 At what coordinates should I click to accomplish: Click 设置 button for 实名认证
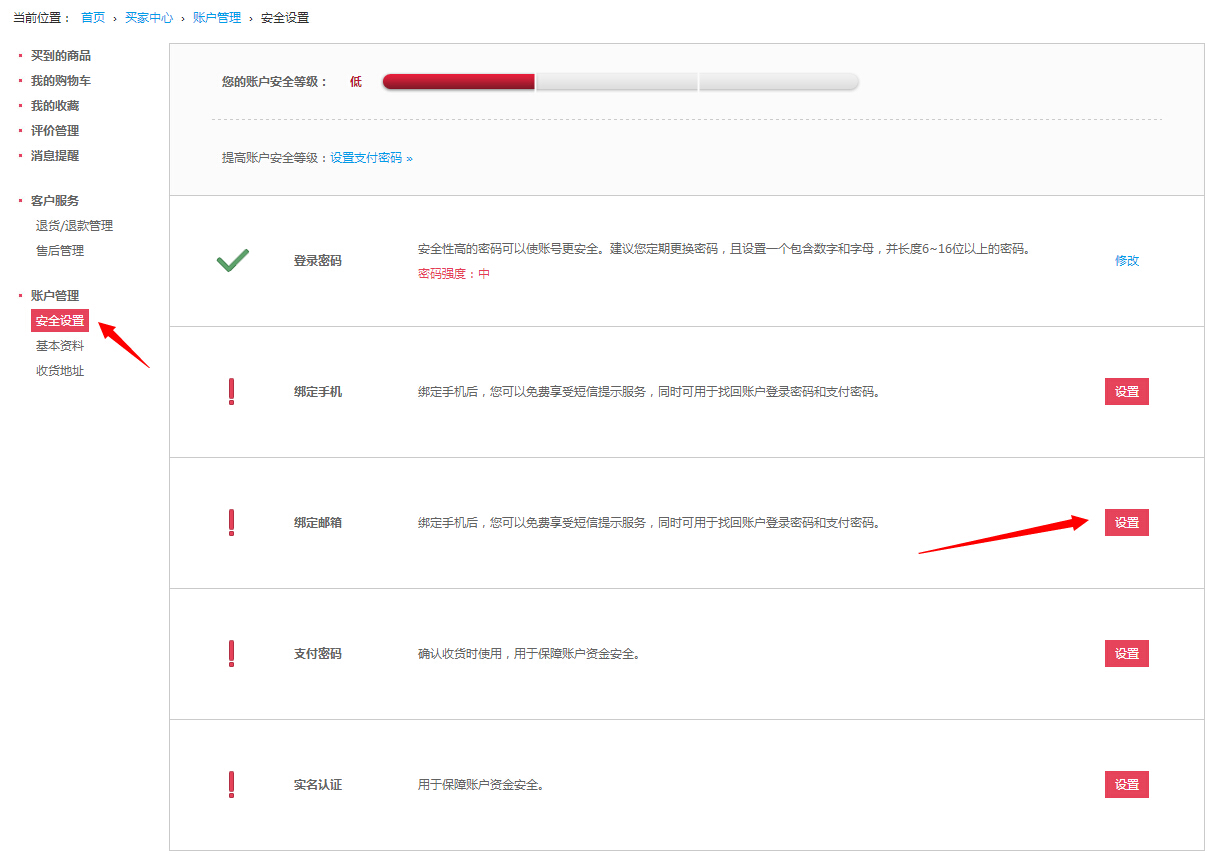click(1127, 785)
